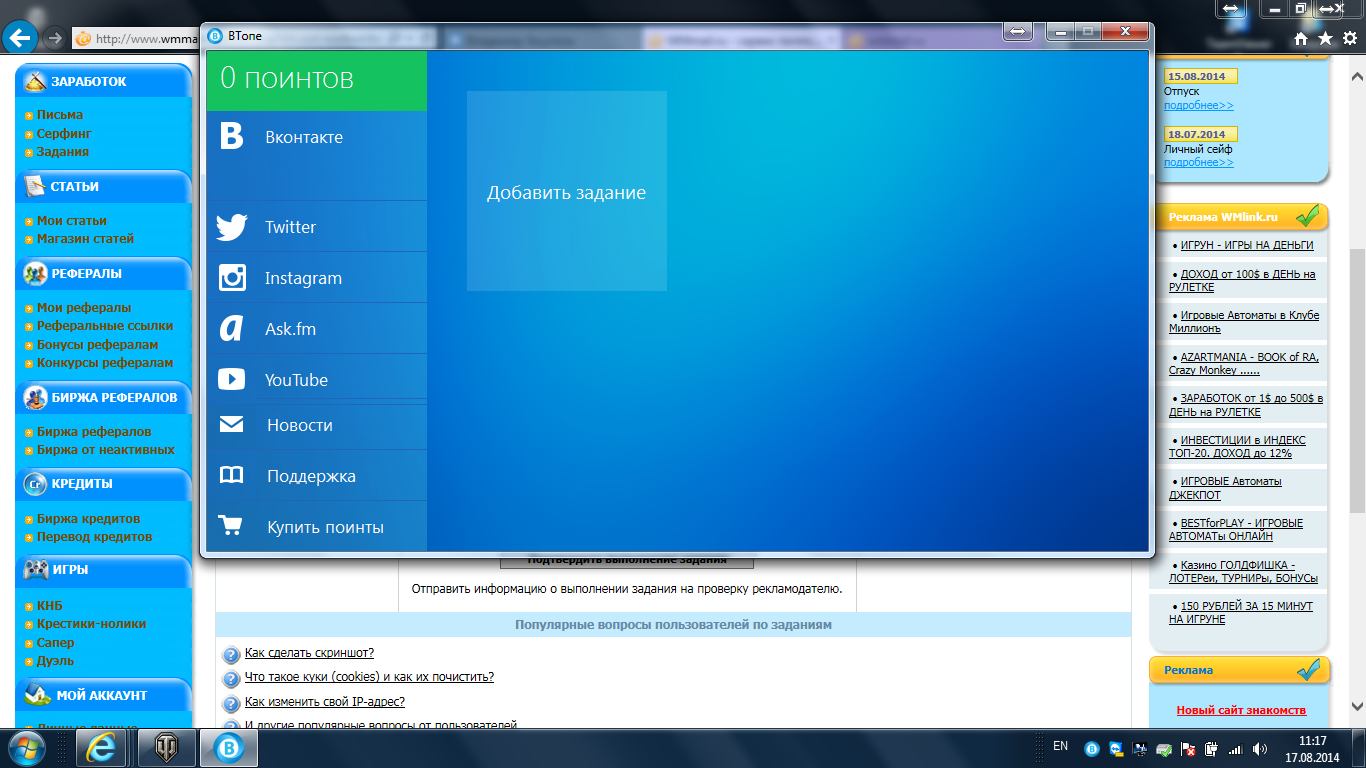The width and height of the screenshot is (1366, 768).
Task: Open the Как сделать скриншот? question
Action: 309,653
